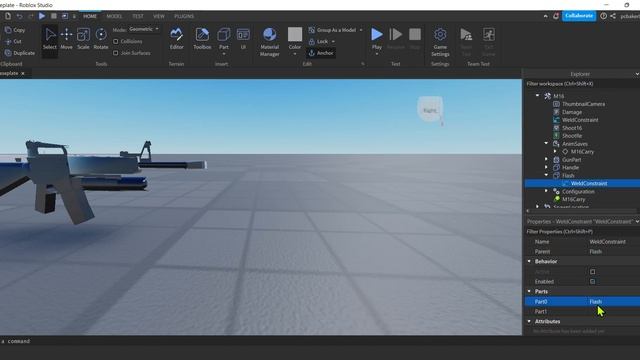Collapse the Behavior property section

(x=529, y=261)
